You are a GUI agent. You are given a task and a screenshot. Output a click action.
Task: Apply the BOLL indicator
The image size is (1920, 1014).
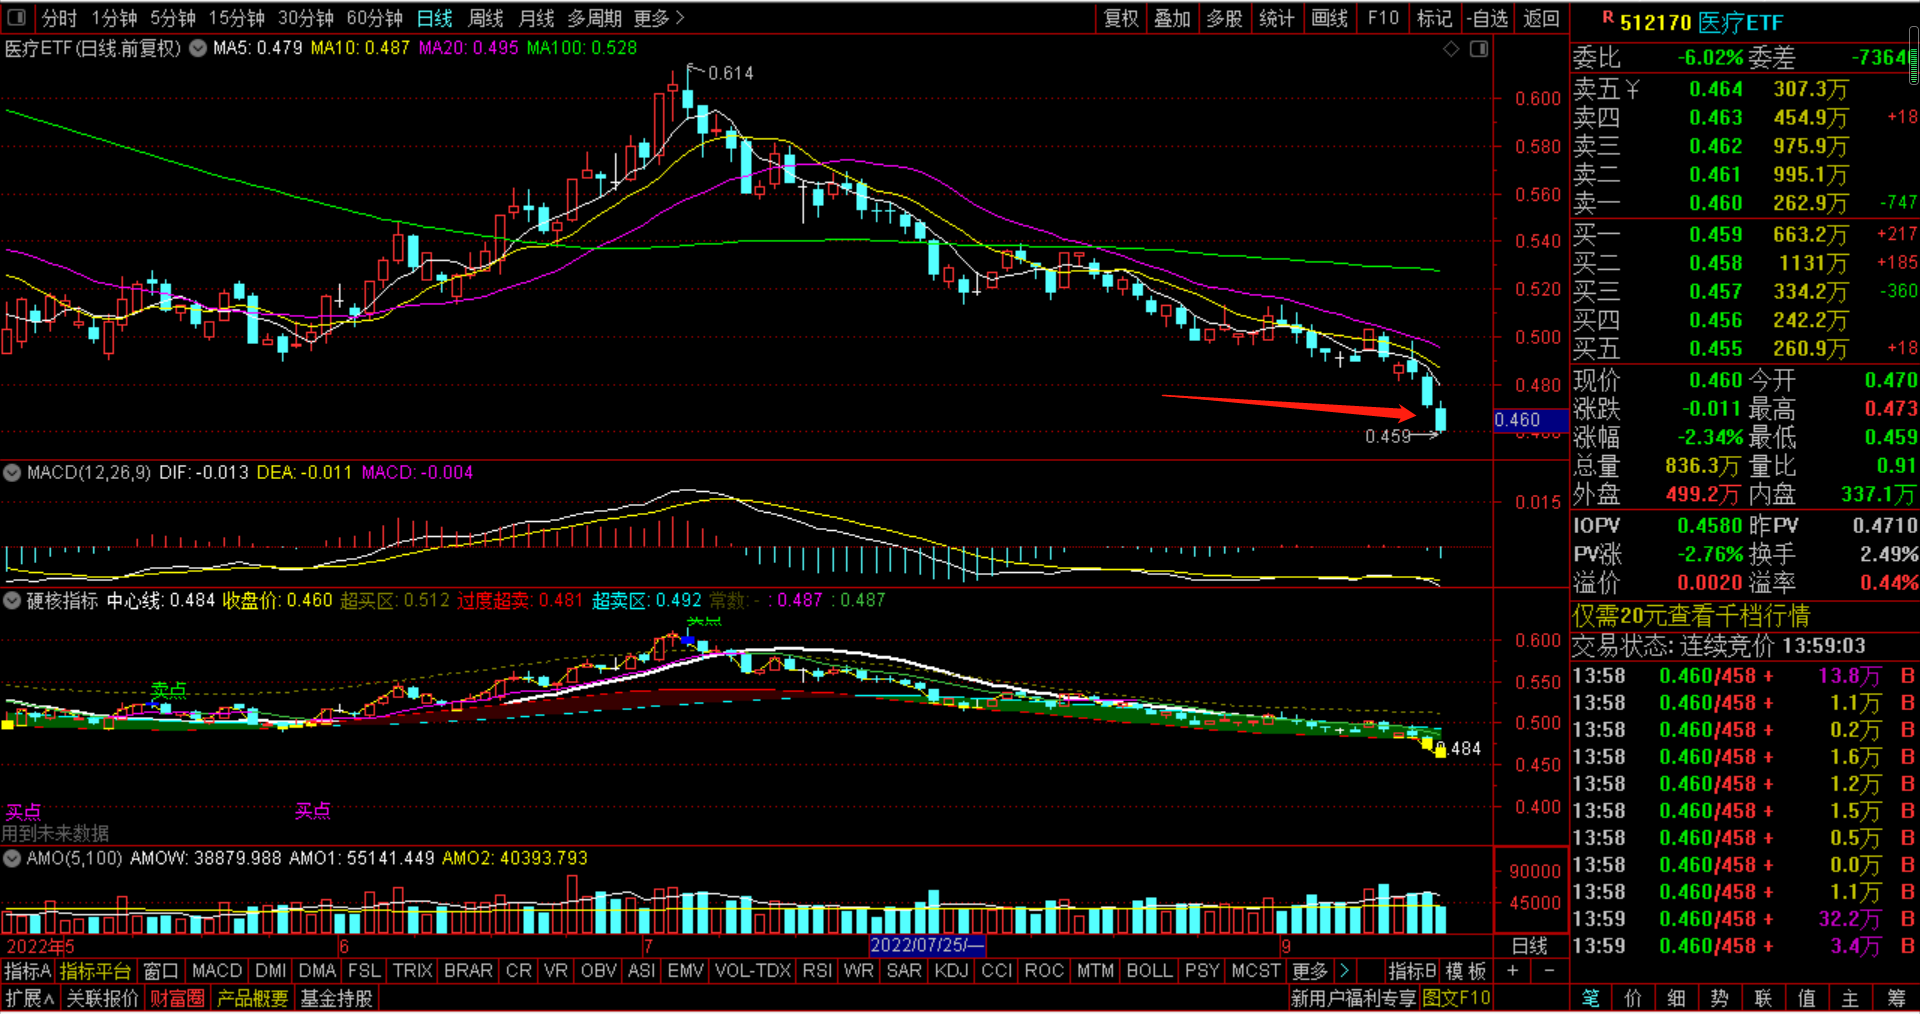(x=1149, y=971)
